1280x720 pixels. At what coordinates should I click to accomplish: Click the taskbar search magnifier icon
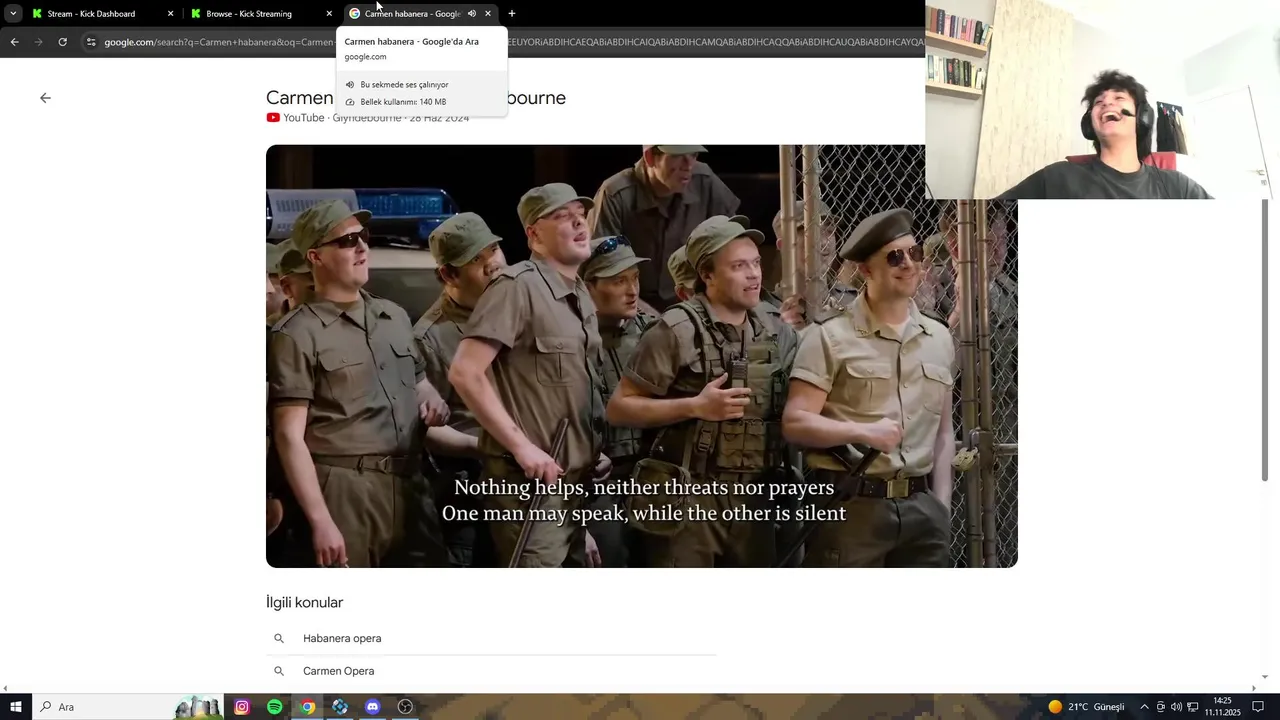click(x=45, y=707)
